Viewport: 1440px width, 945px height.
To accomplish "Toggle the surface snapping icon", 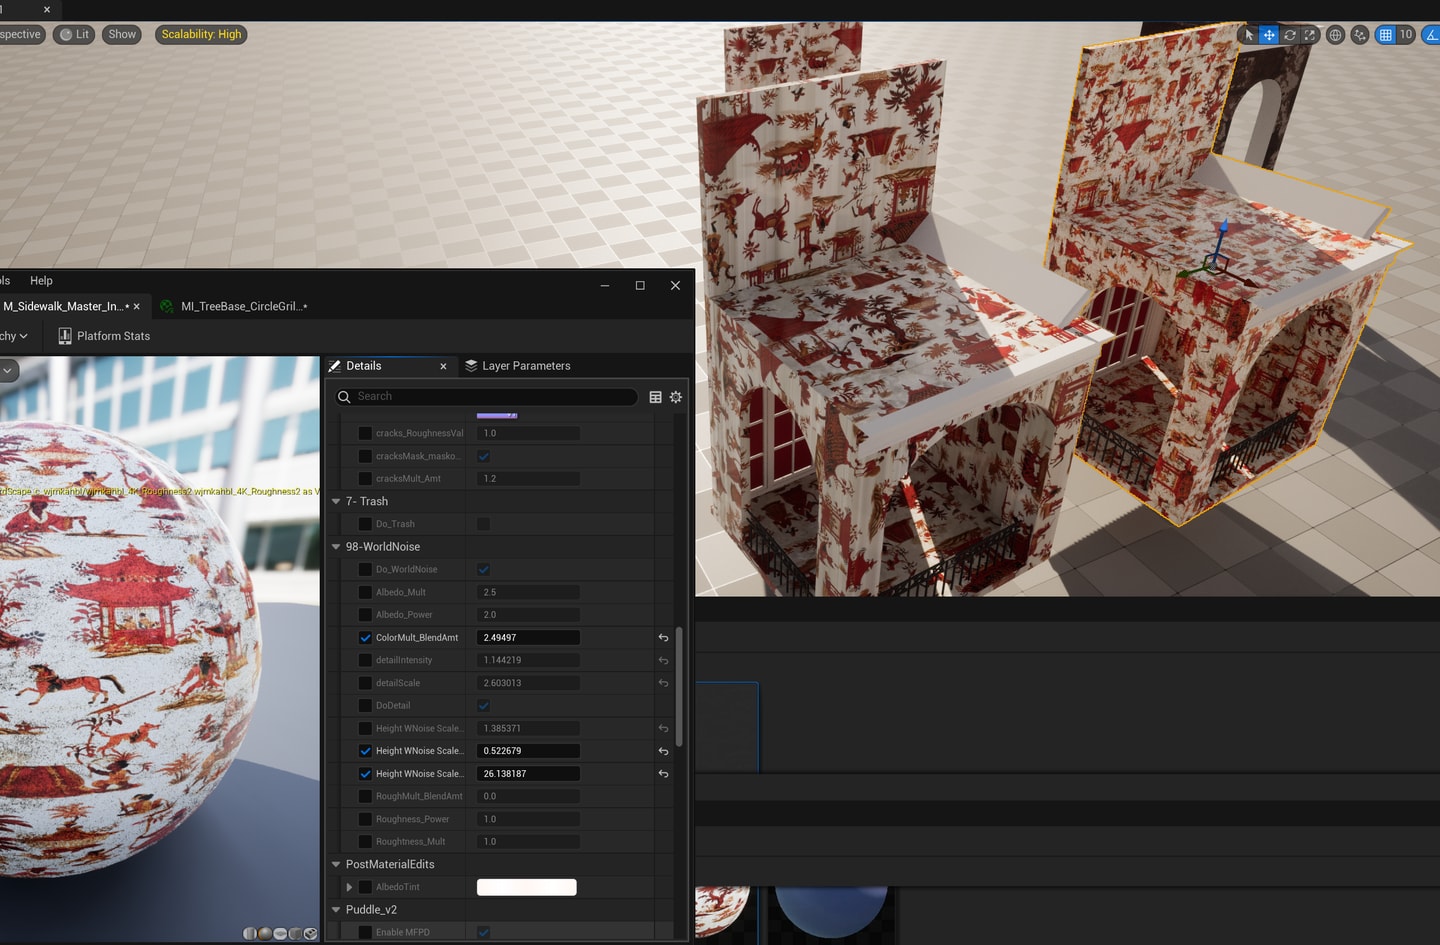I will 1359,34.
